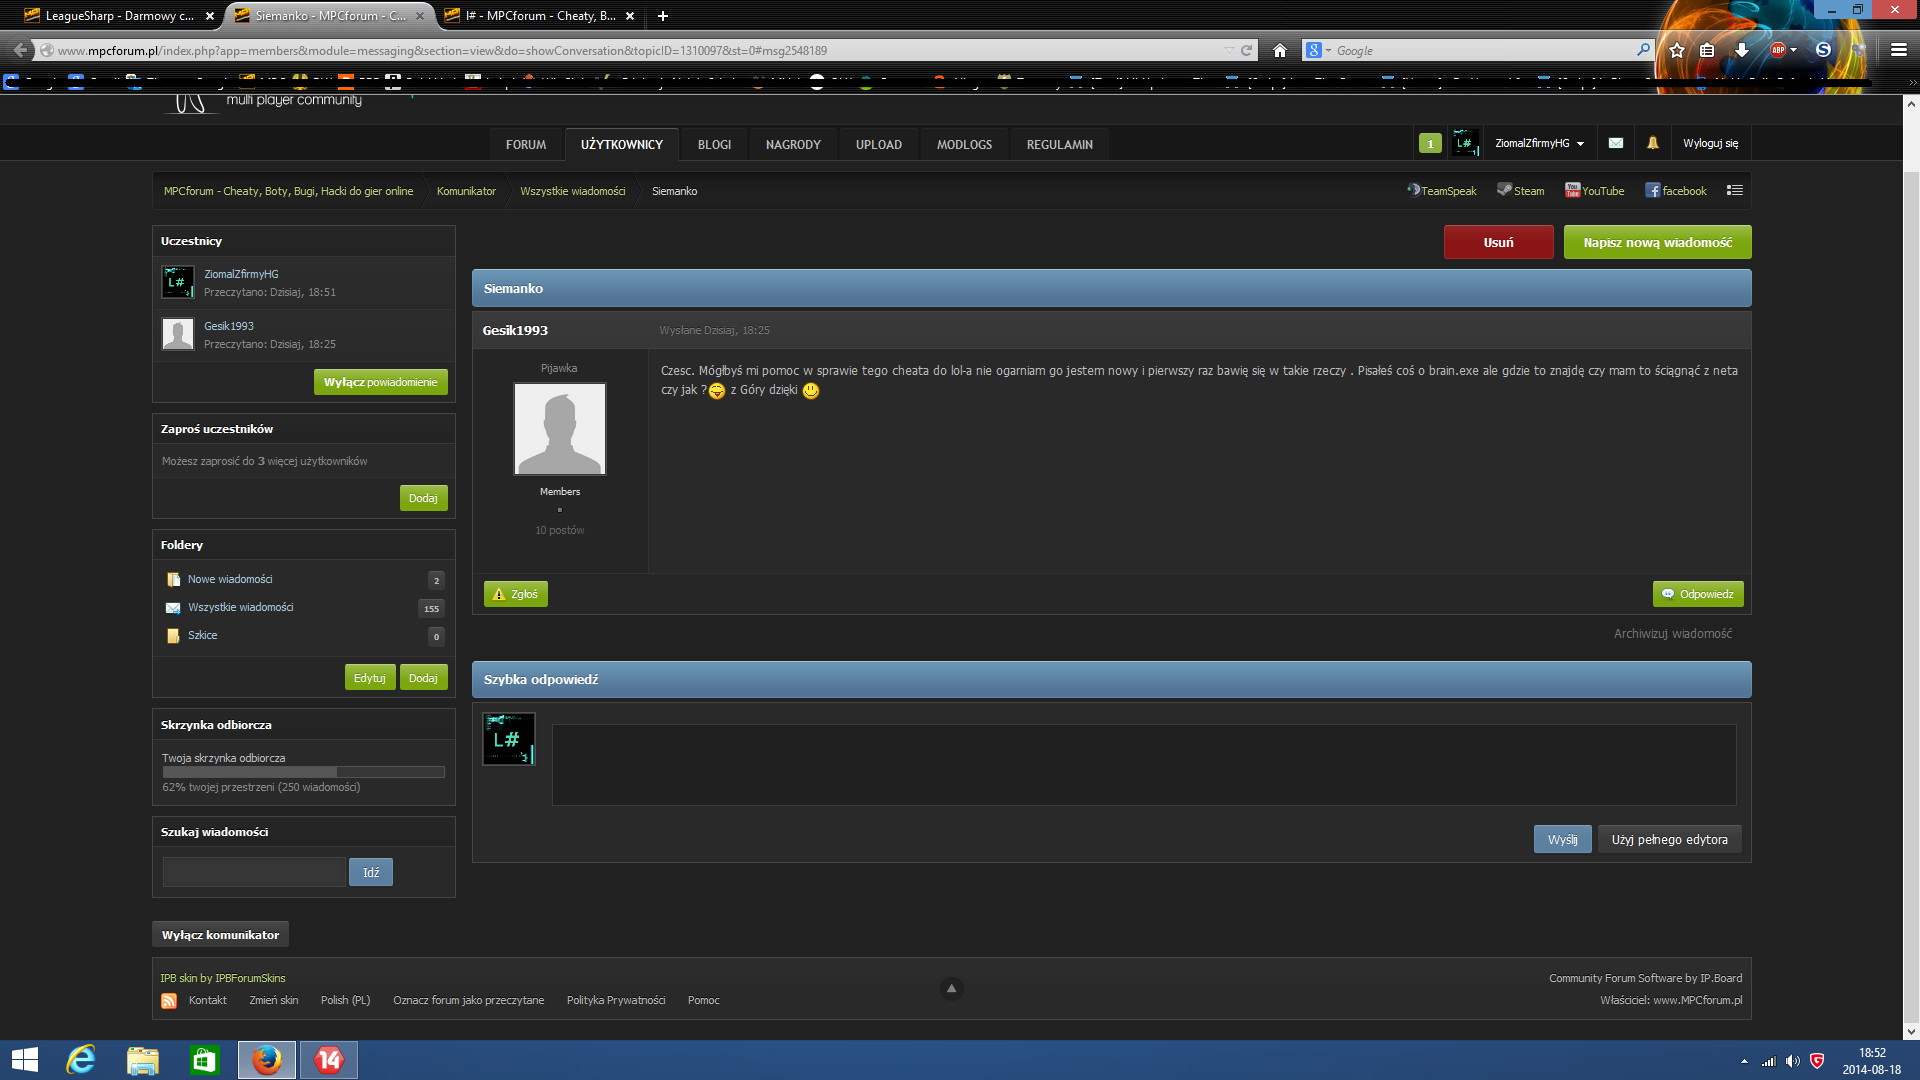Open the MODLOGS tab
This screenshot has height=1080, width=1920.
964,145
